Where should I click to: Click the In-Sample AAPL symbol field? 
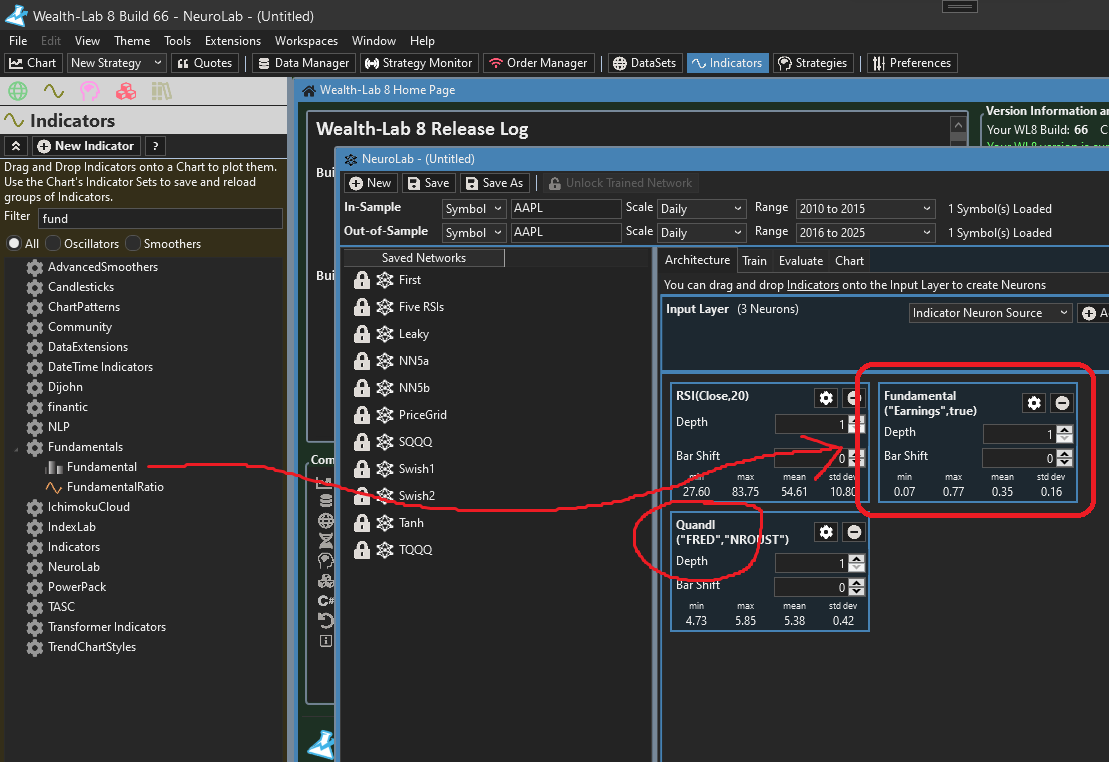[x=565, y=209]
